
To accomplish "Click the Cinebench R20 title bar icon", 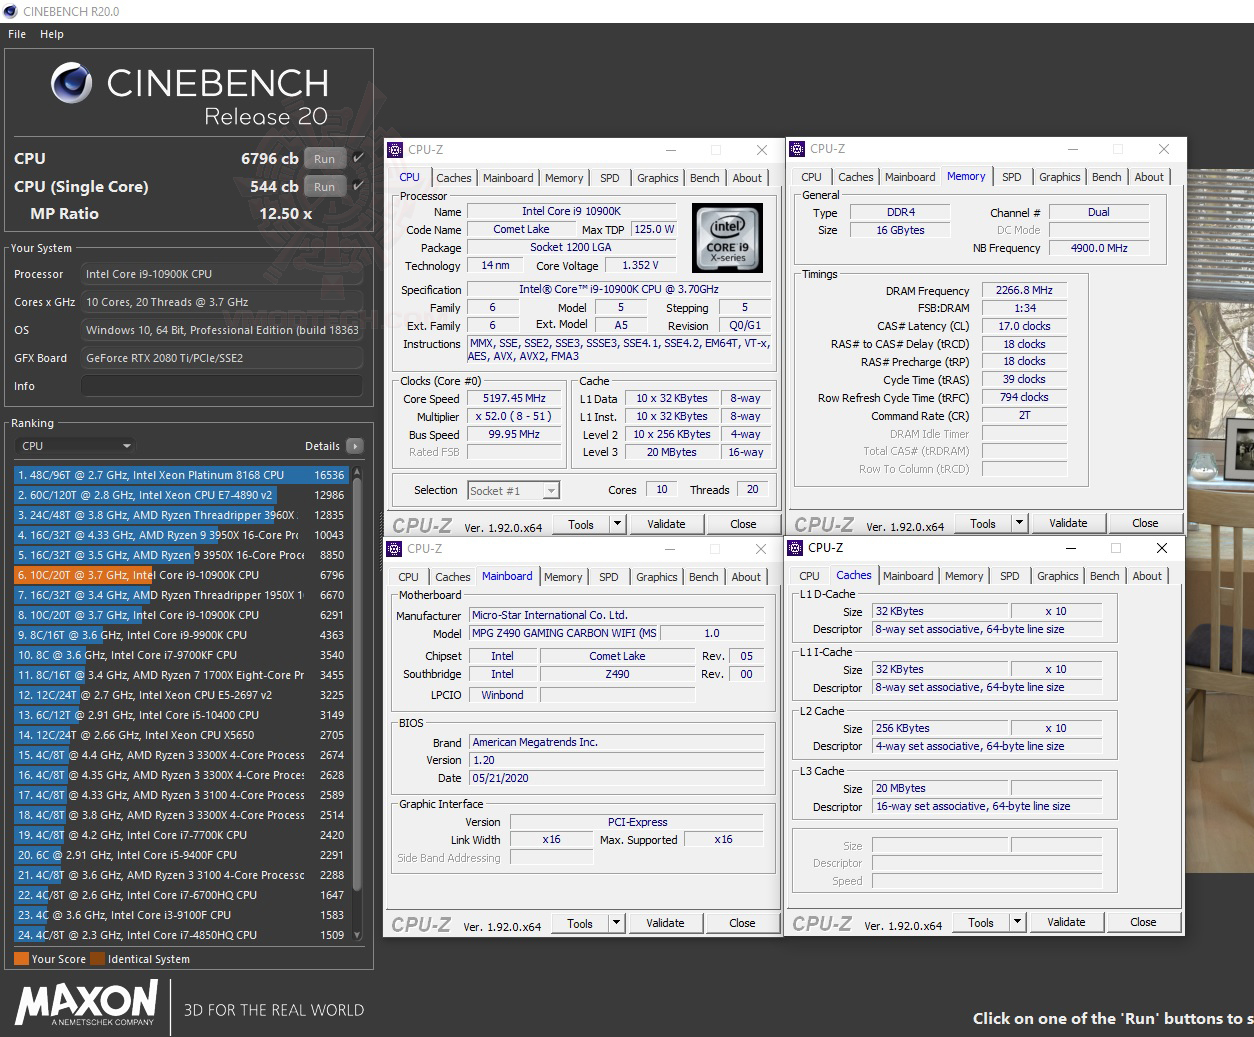I will pos(10,11).
